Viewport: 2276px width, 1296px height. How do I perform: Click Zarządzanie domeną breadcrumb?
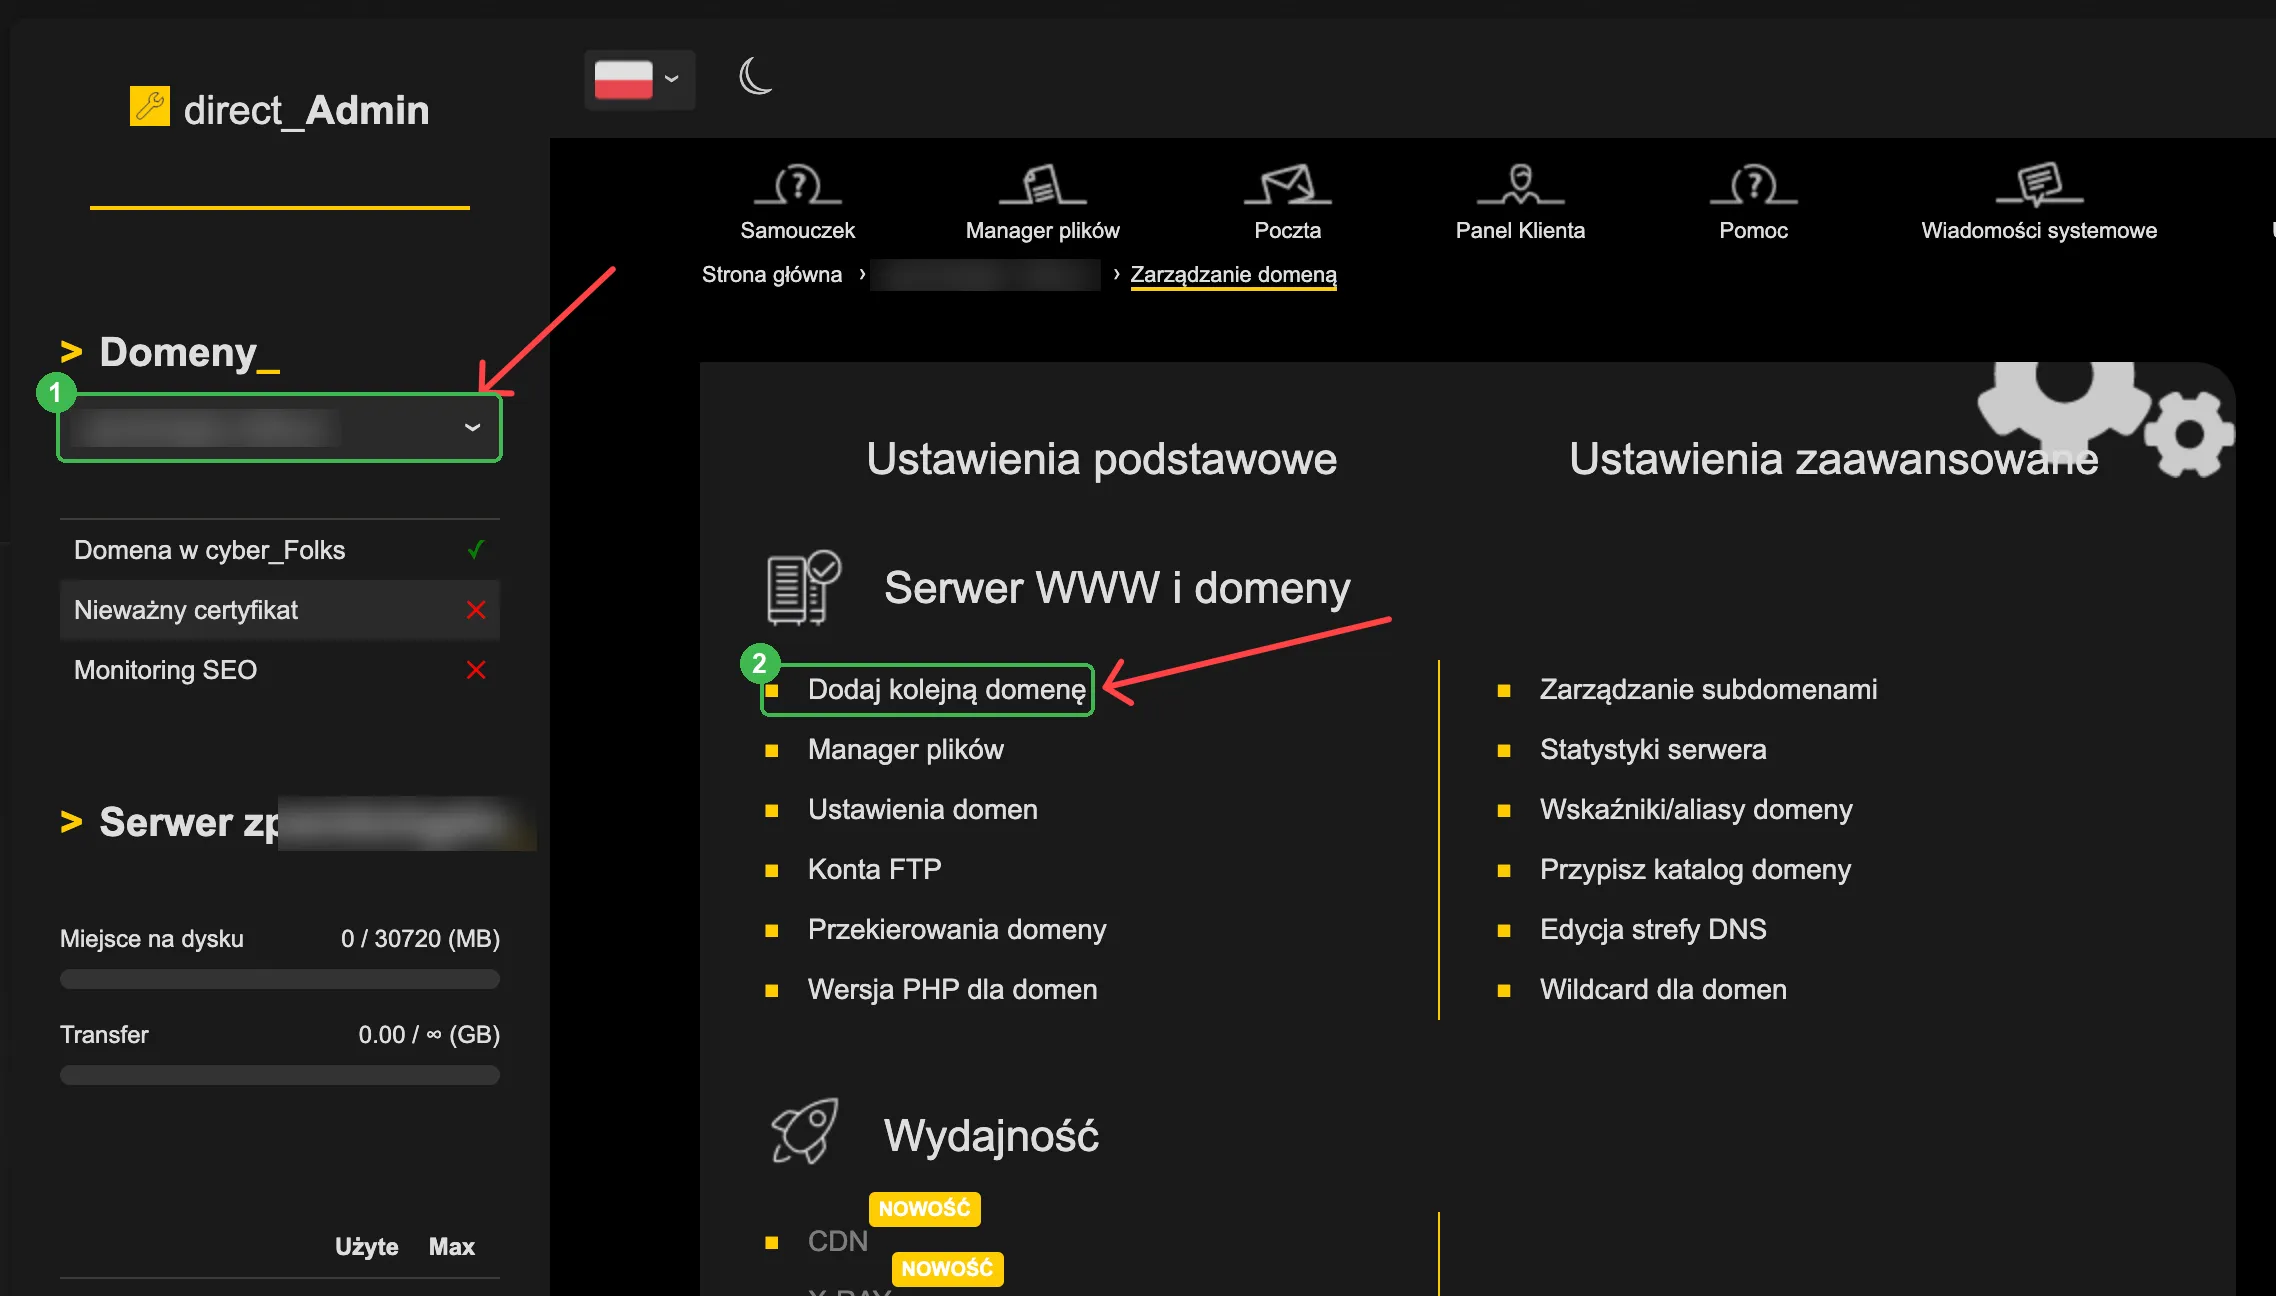(1233, 274)
